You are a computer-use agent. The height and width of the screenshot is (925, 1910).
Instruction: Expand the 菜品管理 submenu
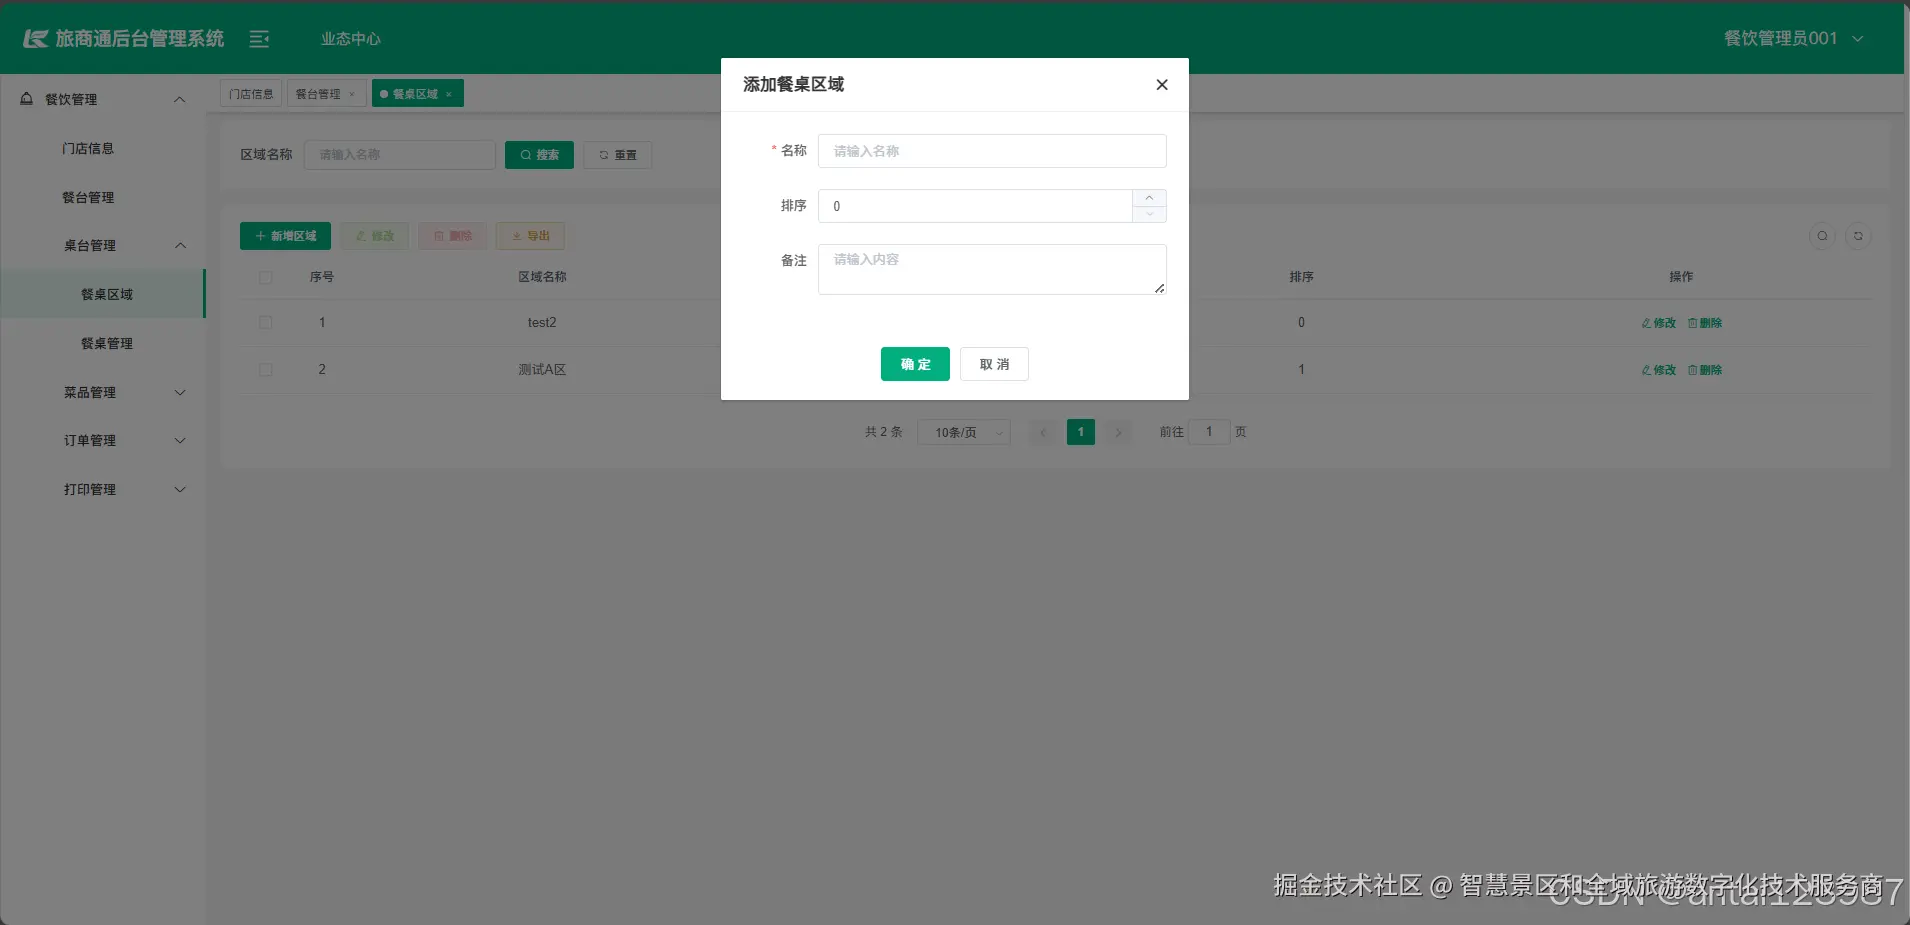(x=103, y=392)
